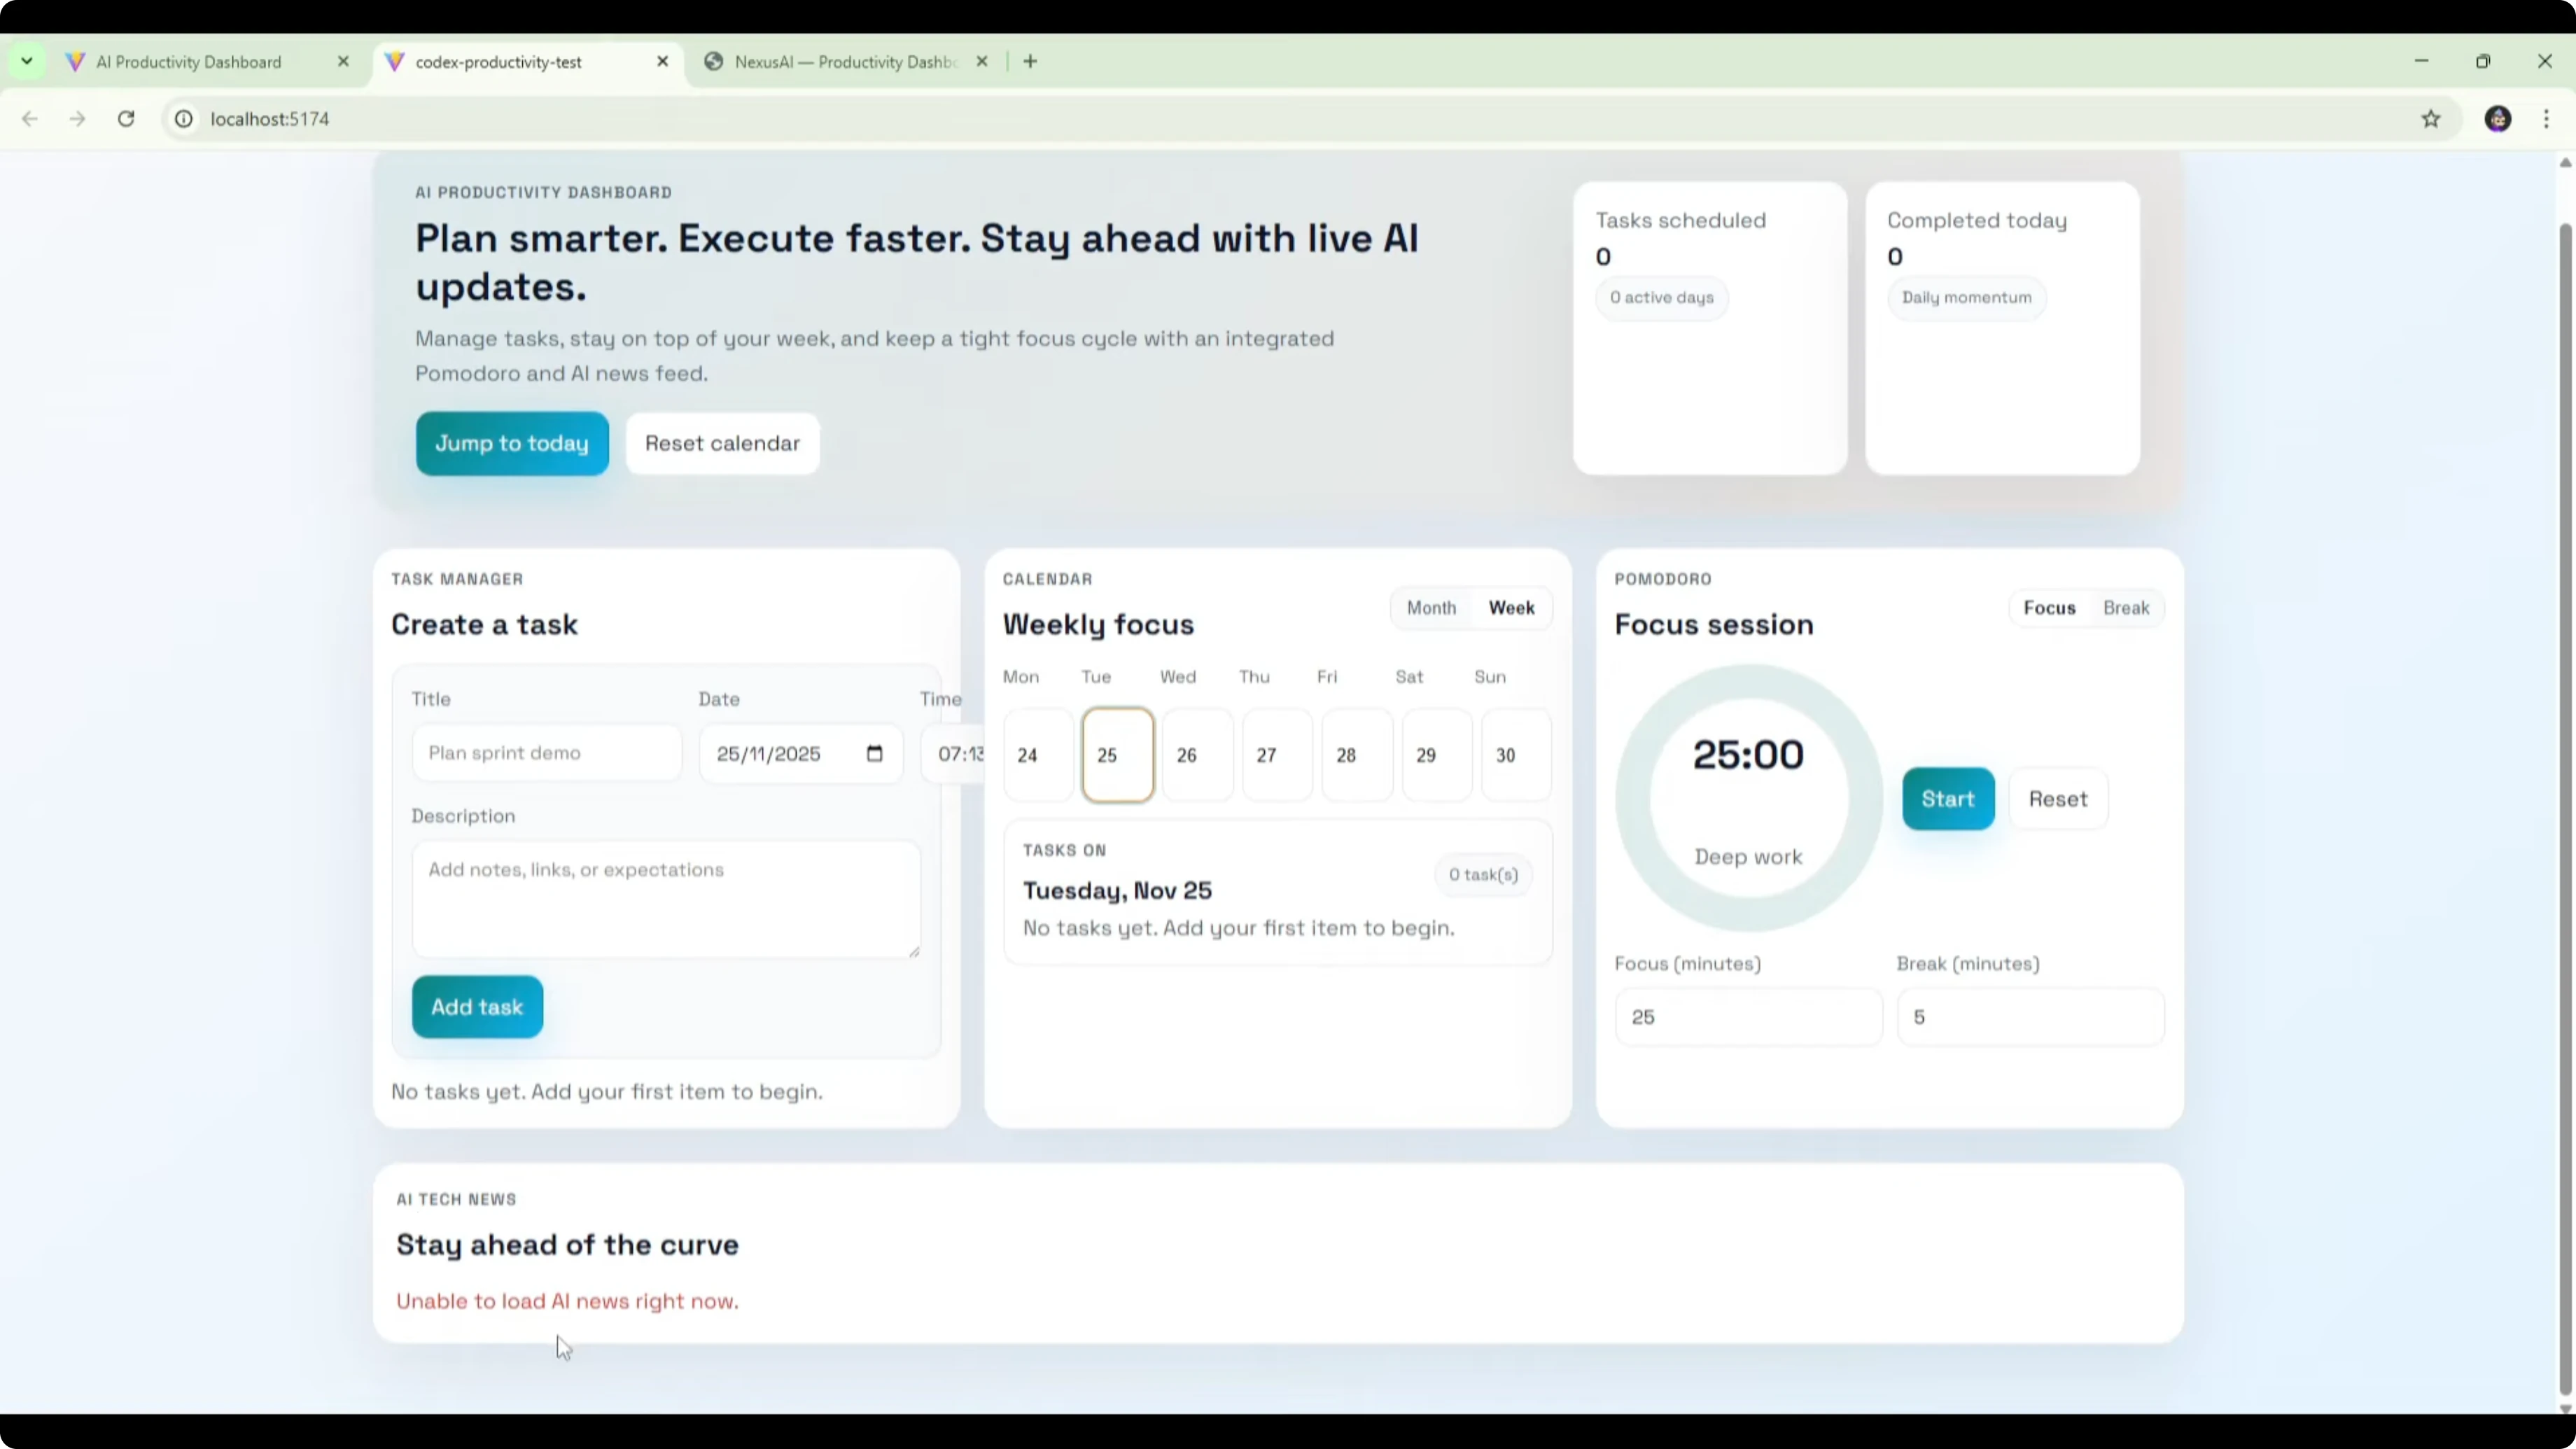Click the browser back arrow
2576x1449 pixels.
(x=30, y=119)
